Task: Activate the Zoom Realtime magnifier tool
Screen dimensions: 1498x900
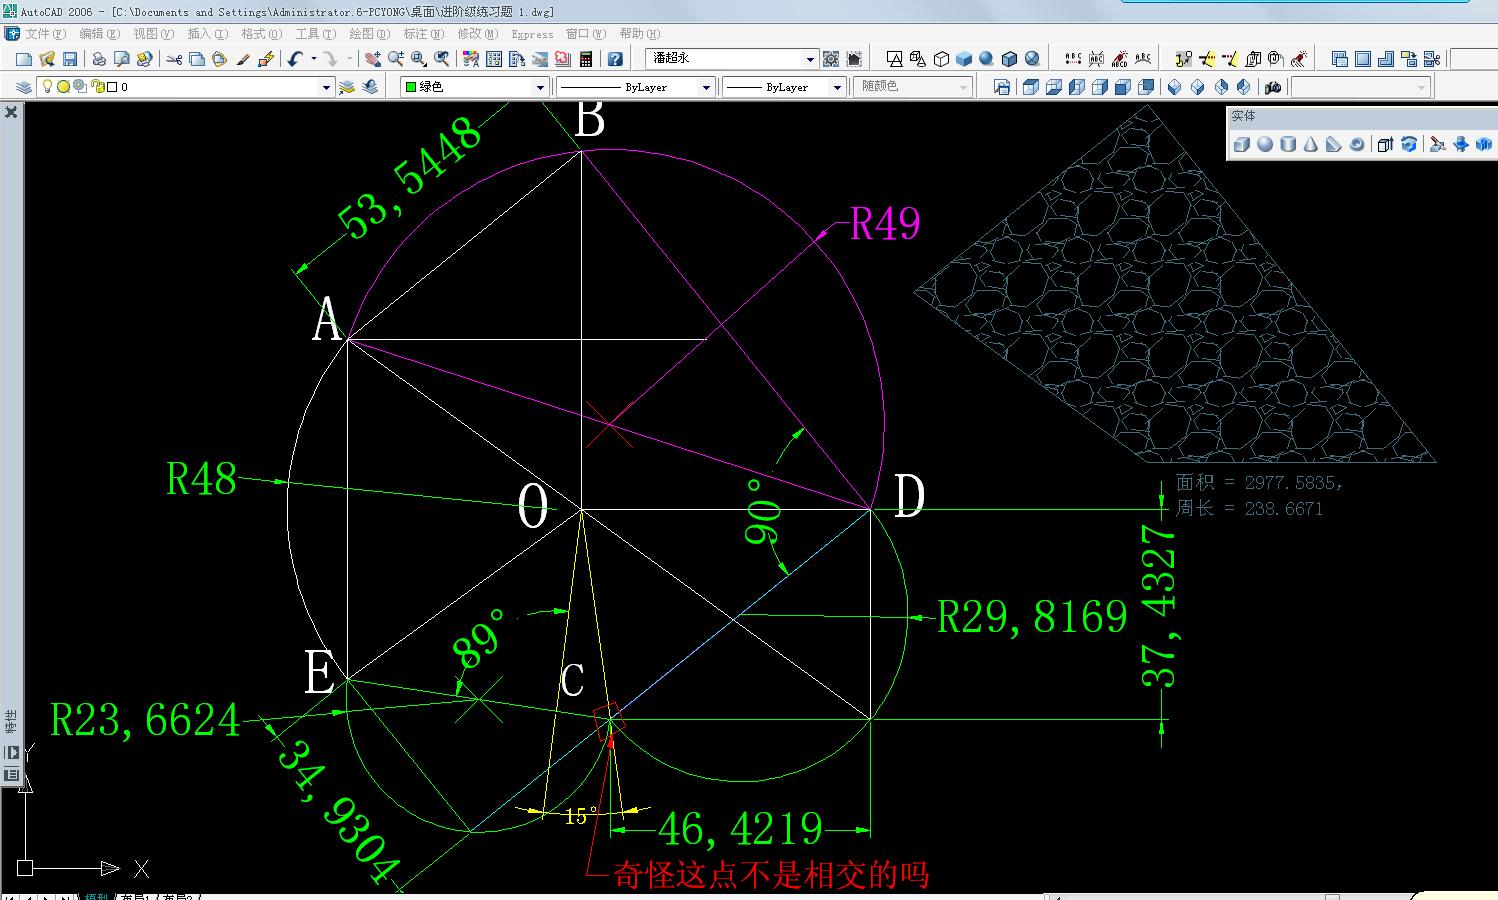Action: pos(396,59)
